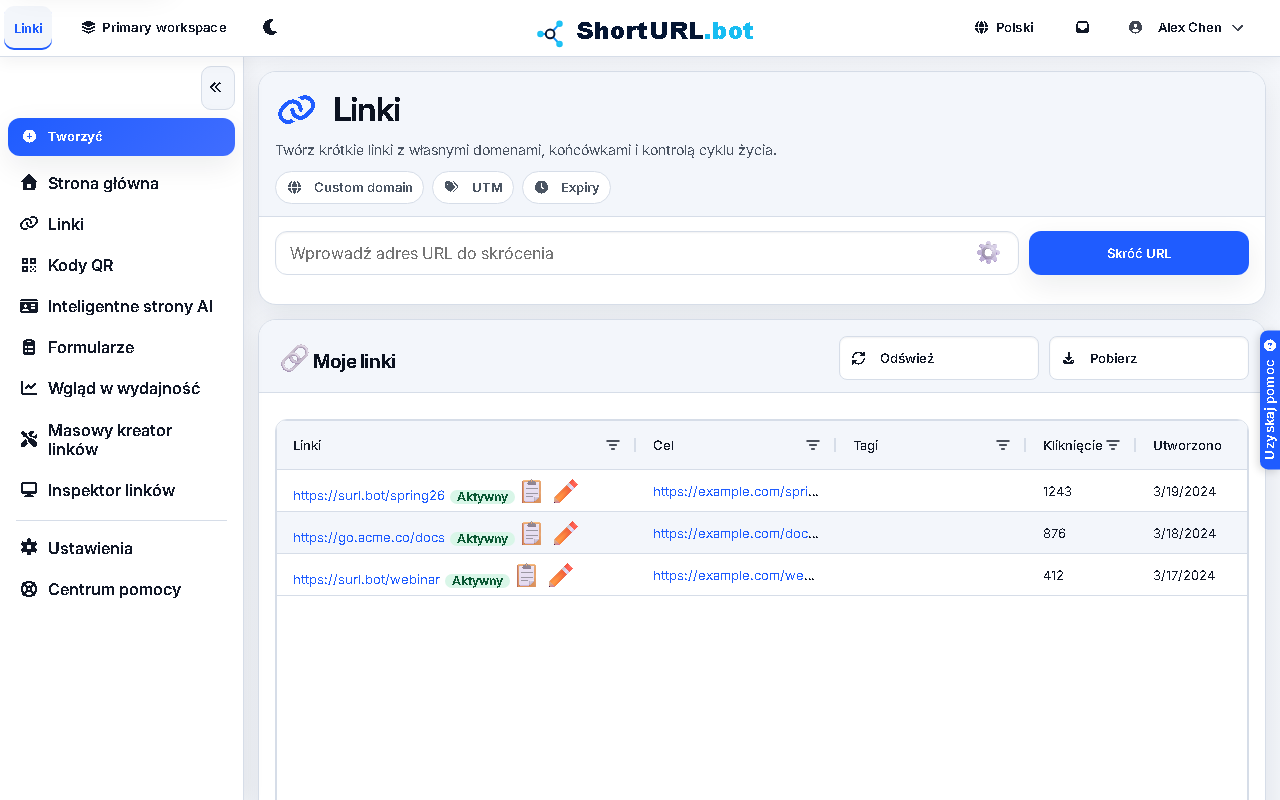Image resolution: width=1280 pixels, height=800 pixels.
Task: Open the inbox icon in header
Action: tap(1082, 27)
